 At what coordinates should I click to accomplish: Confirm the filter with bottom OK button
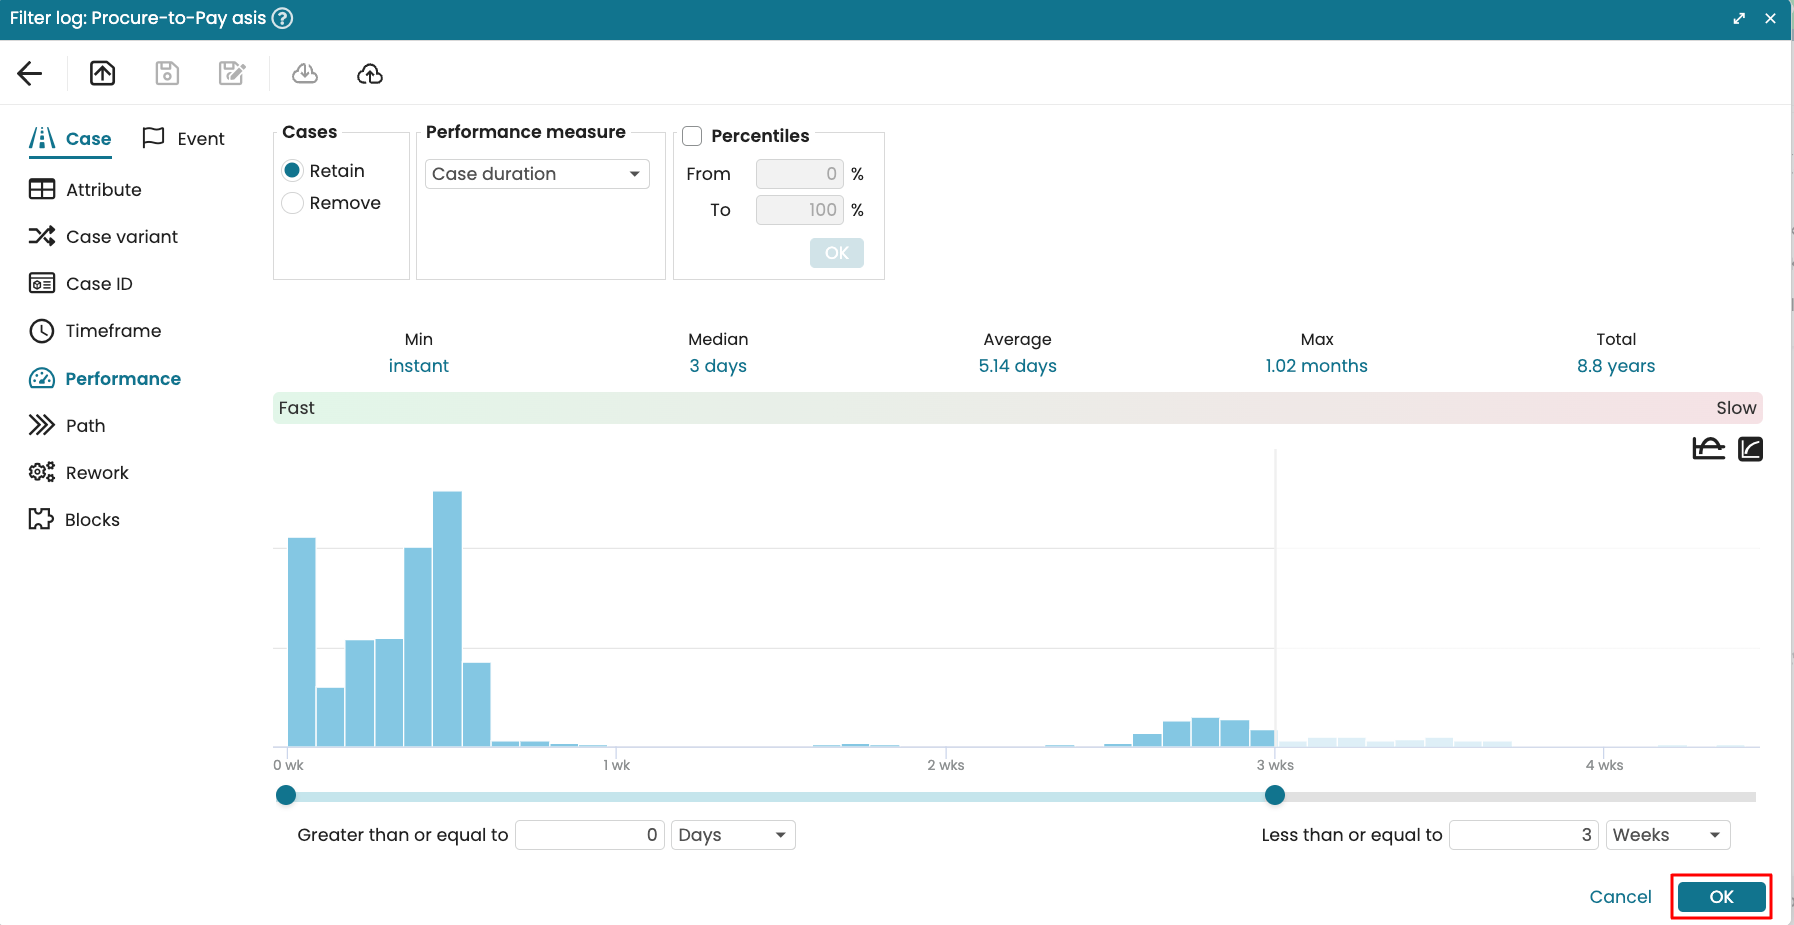tap(1721, 897)
